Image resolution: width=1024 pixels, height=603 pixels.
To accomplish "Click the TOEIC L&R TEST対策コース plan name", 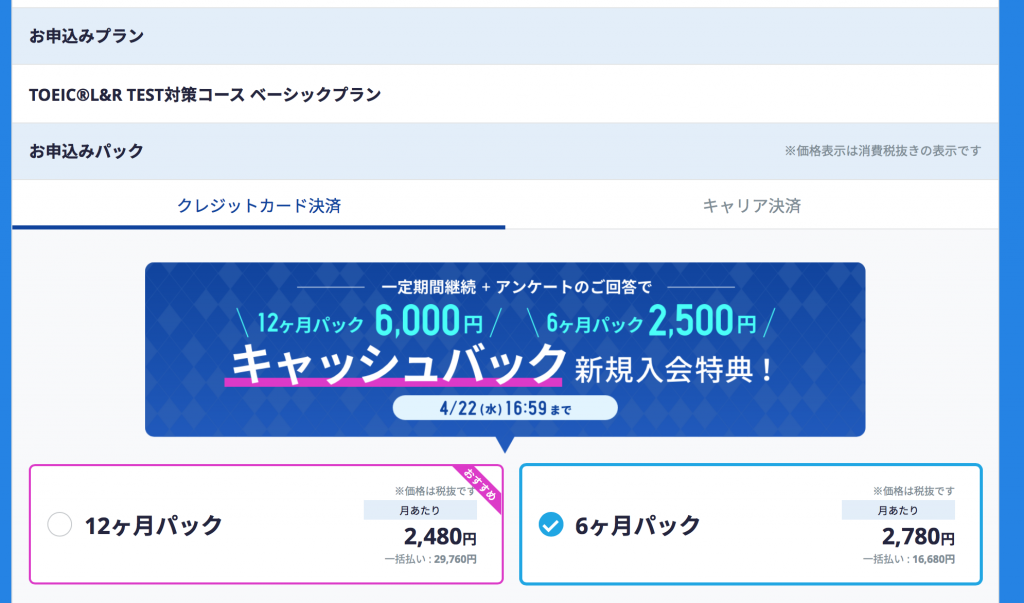I will coord(205,95).
